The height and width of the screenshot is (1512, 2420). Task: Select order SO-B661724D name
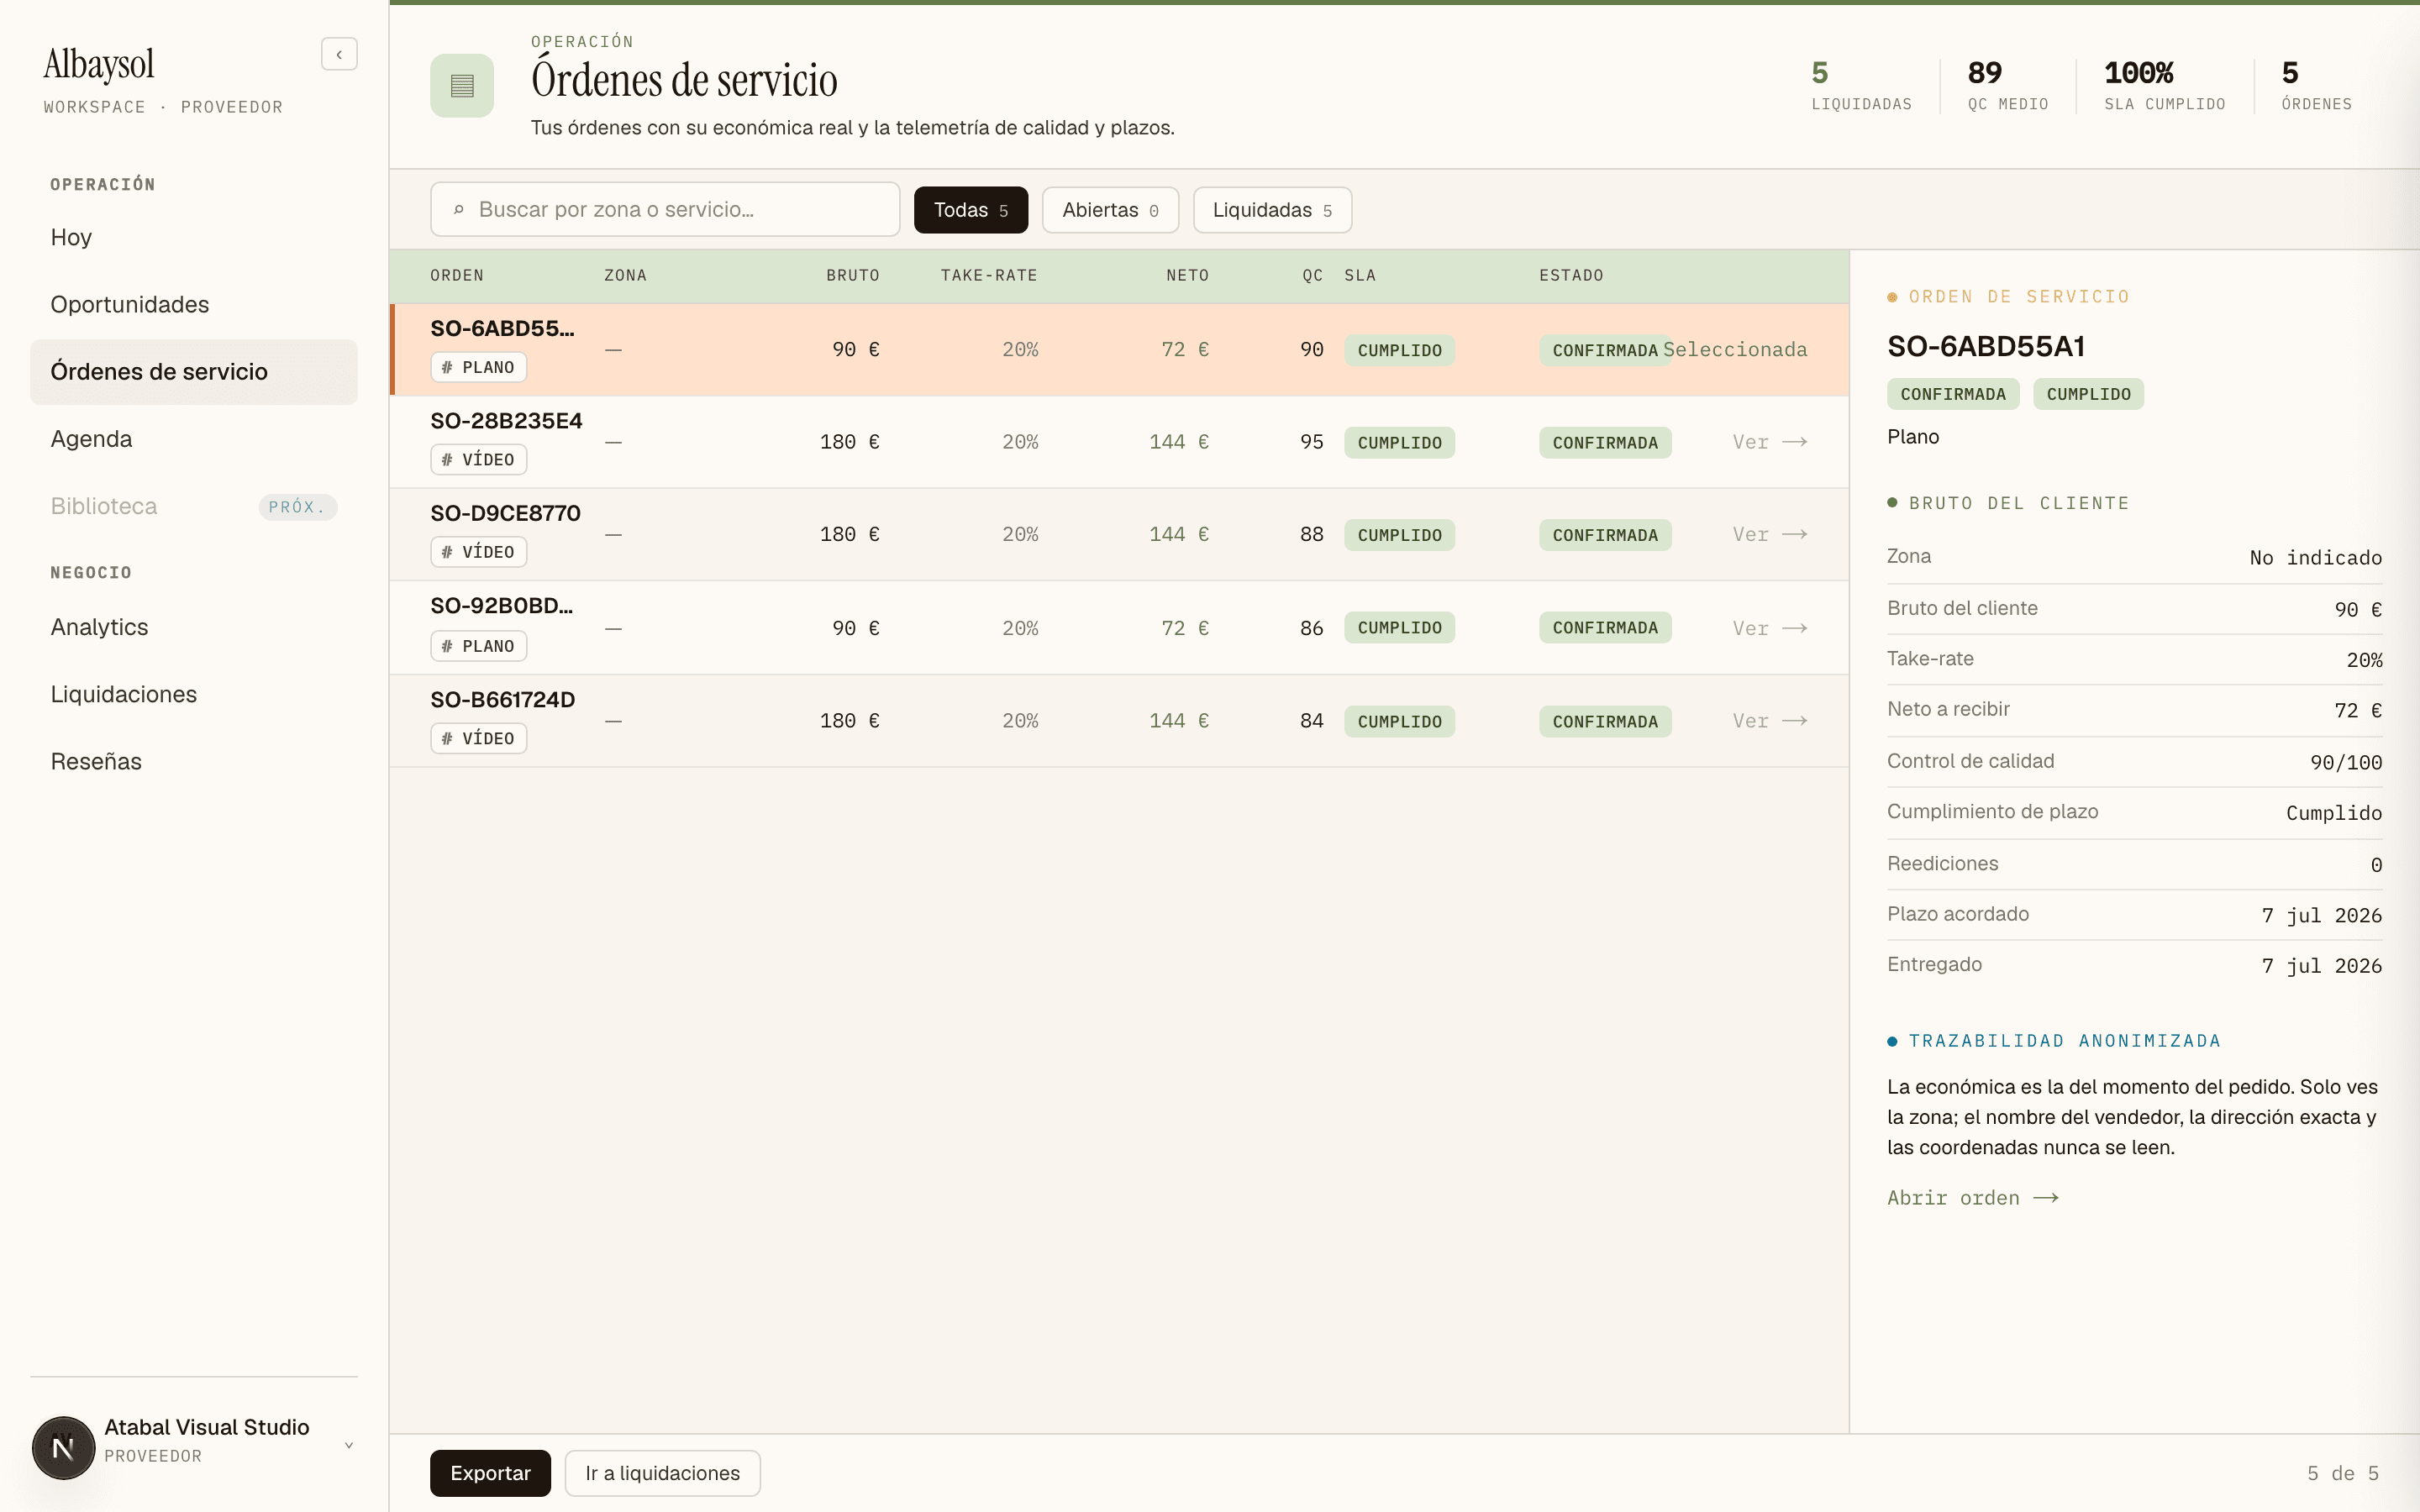[503, 700]
